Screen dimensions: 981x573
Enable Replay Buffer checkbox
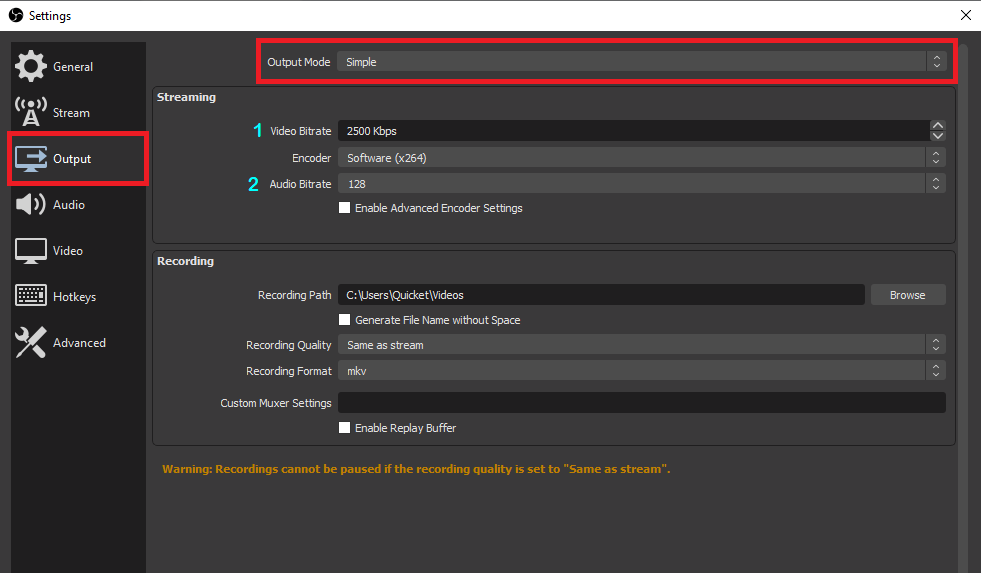point(344,428)
